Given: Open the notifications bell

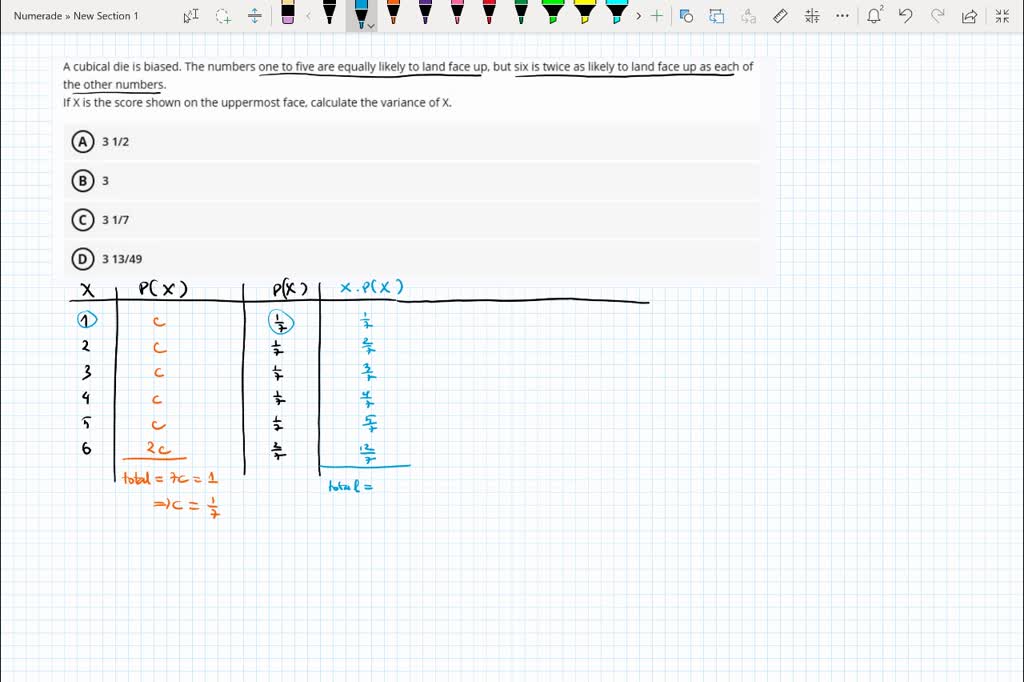Looking at the screenshot, I should (874, 15).
